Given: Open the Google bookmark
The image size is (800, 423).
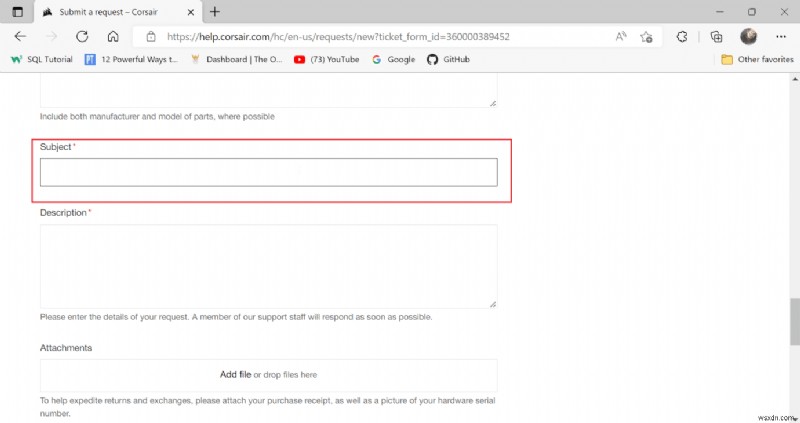Looking at the screenshot, I should (393, 59).
